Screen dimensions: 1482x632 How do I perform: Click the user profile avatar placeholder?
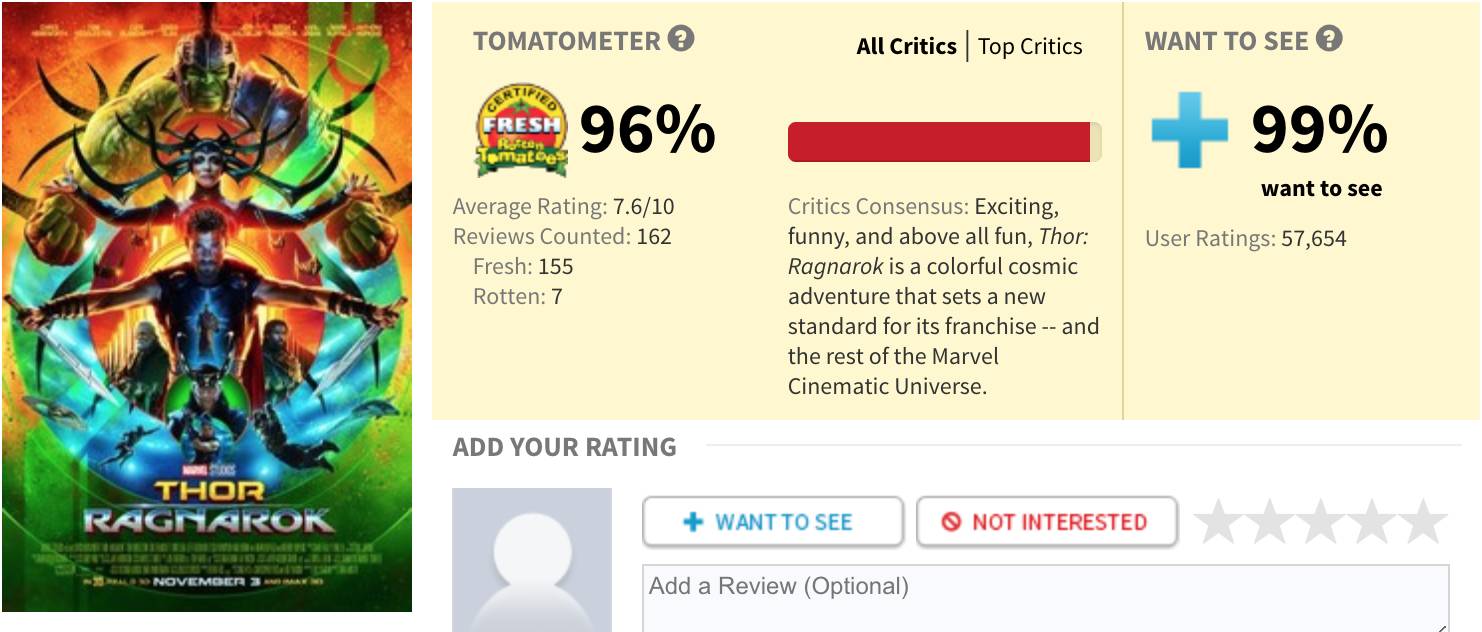pyautogui.click(x=531, y=560)
